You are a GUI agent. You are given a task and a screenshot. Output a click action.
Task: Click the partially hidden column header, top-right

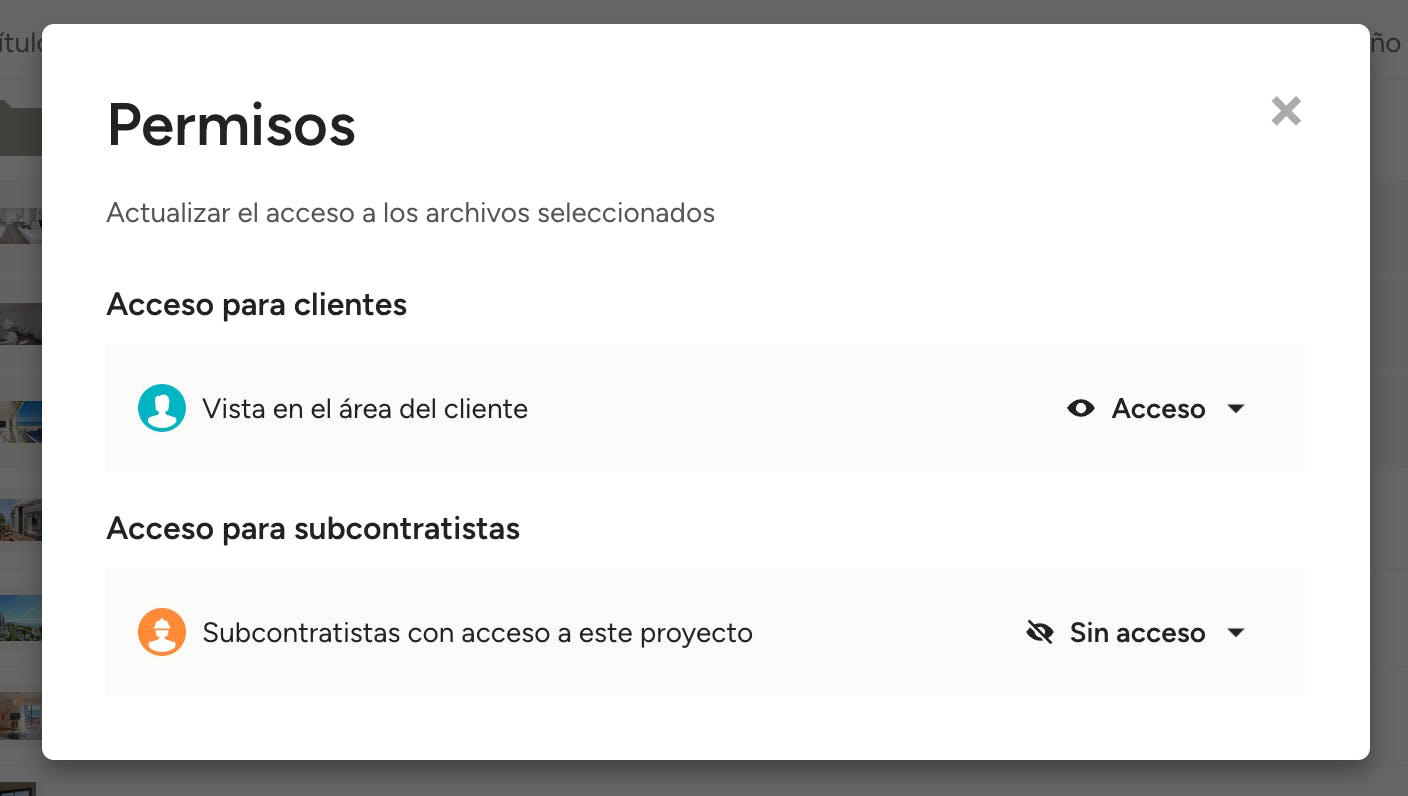point(1388,43)
